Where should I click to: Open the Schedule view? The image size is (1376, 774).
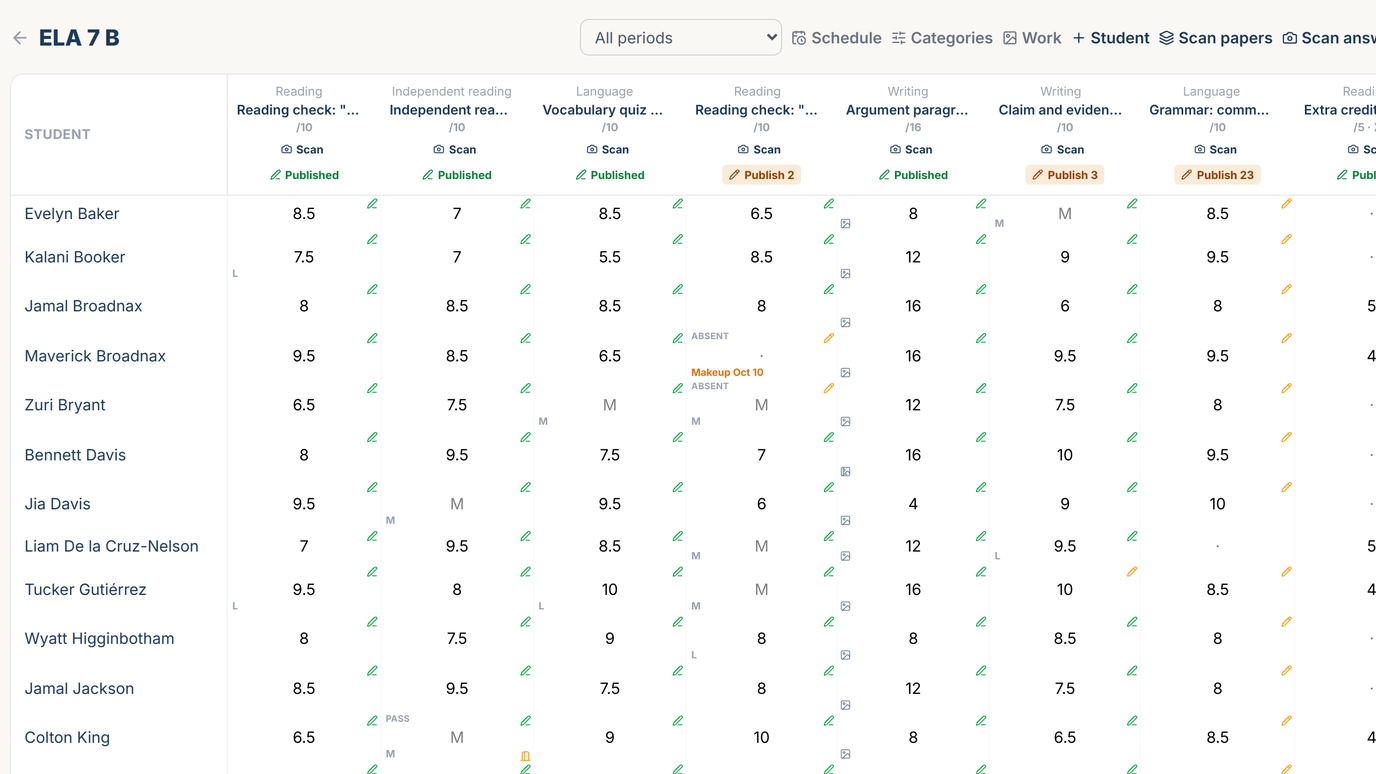[x=837, y=38]
